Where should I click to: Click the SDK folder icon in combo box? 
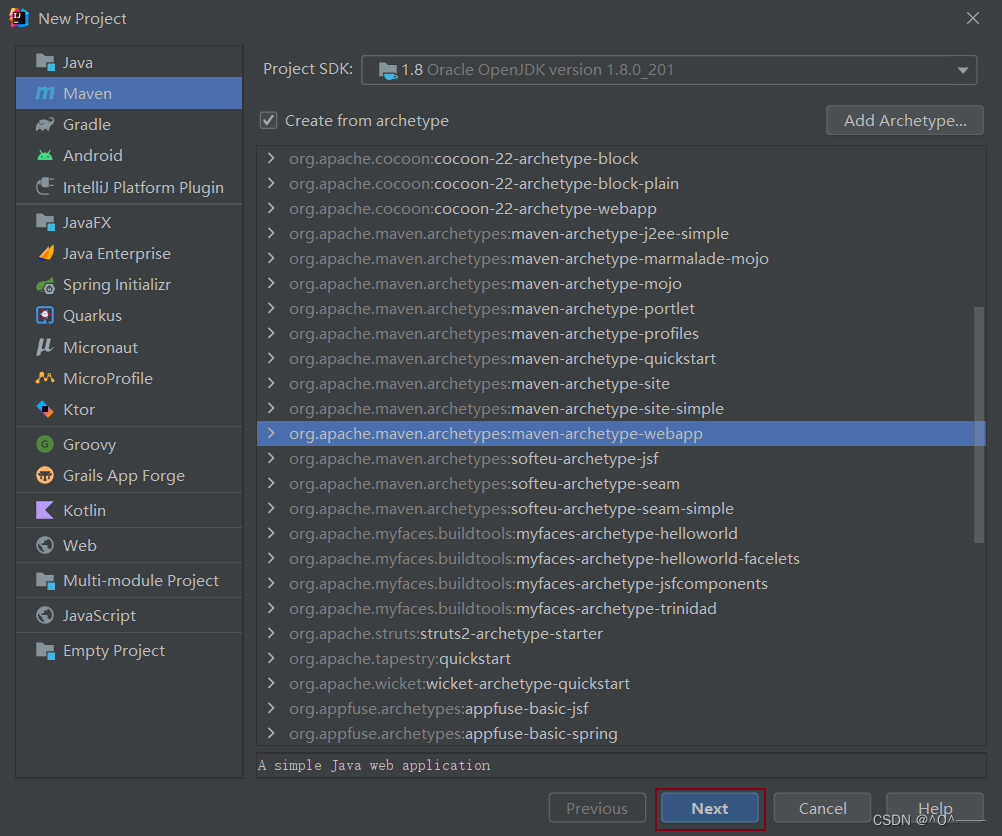[387, 70]
